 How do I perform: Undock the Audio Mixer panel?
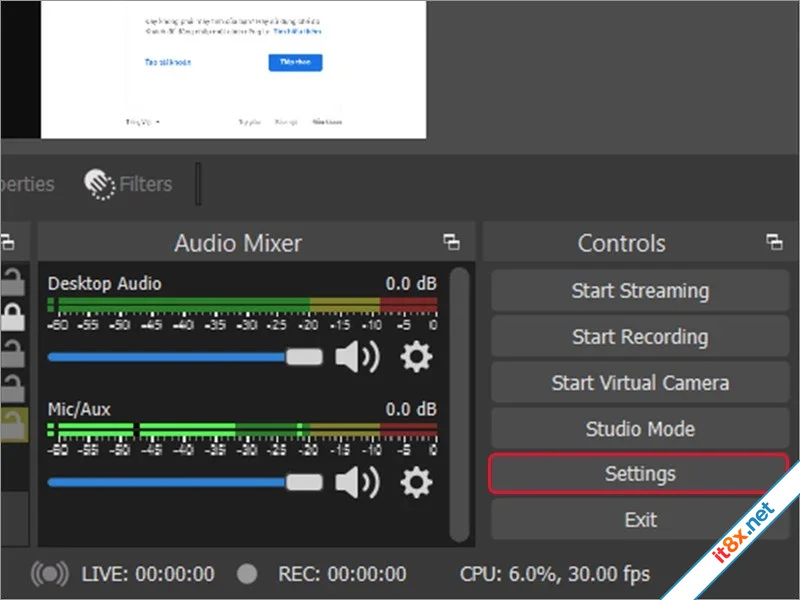coord(452,242)
